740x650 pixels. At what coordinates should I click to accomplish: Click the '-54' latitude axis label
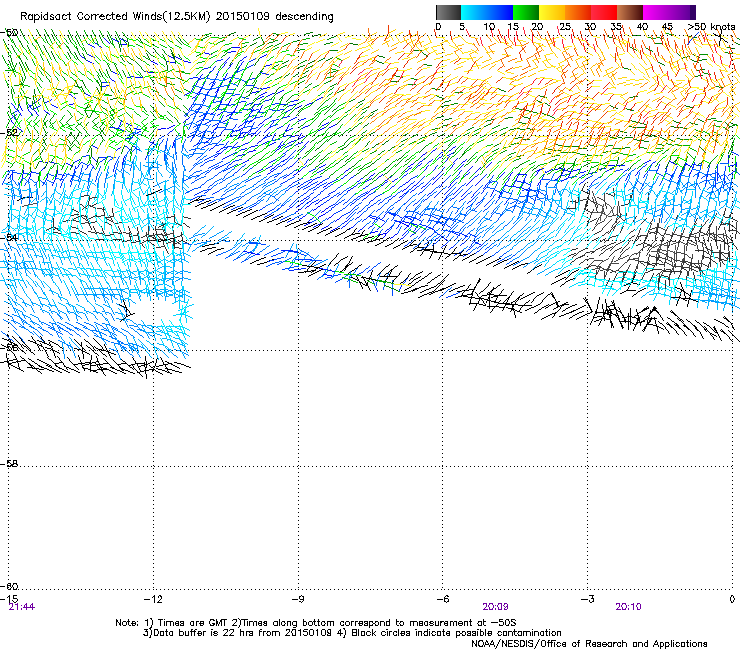[9, 237]
